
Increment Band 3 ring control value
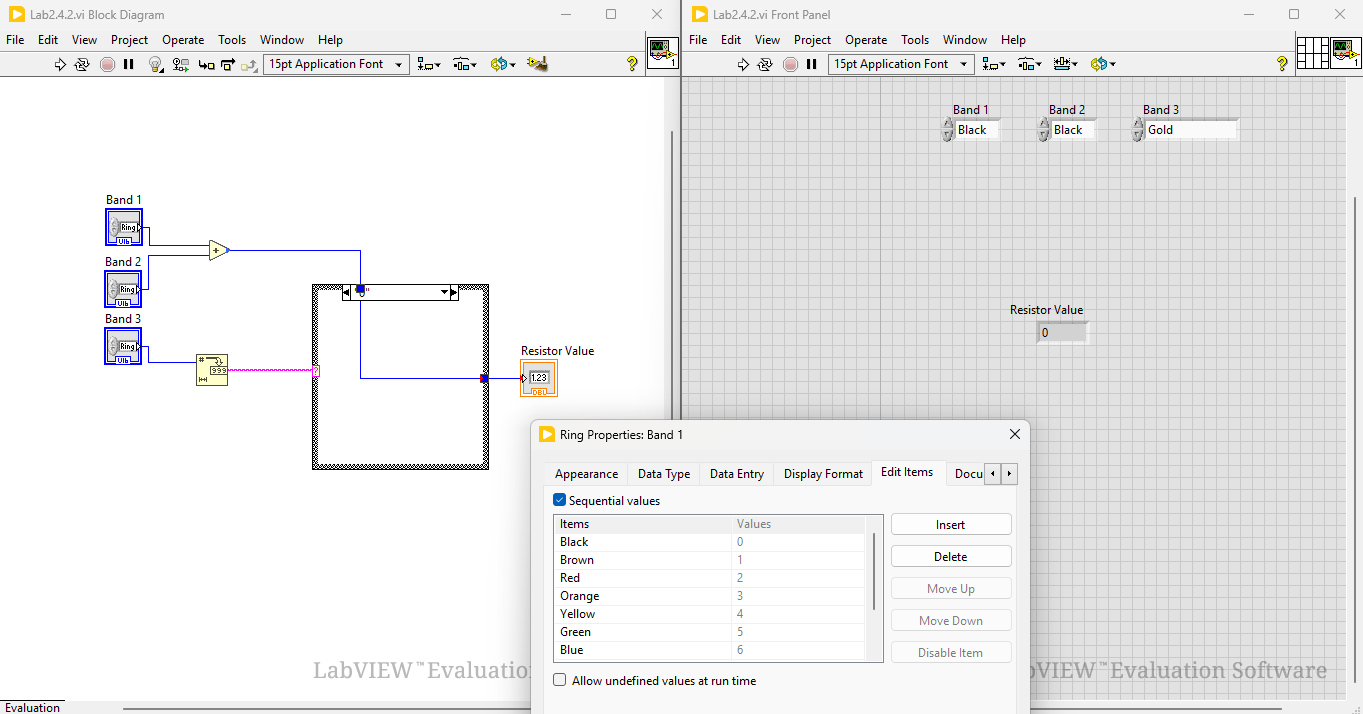click(x=1138, y=124)
